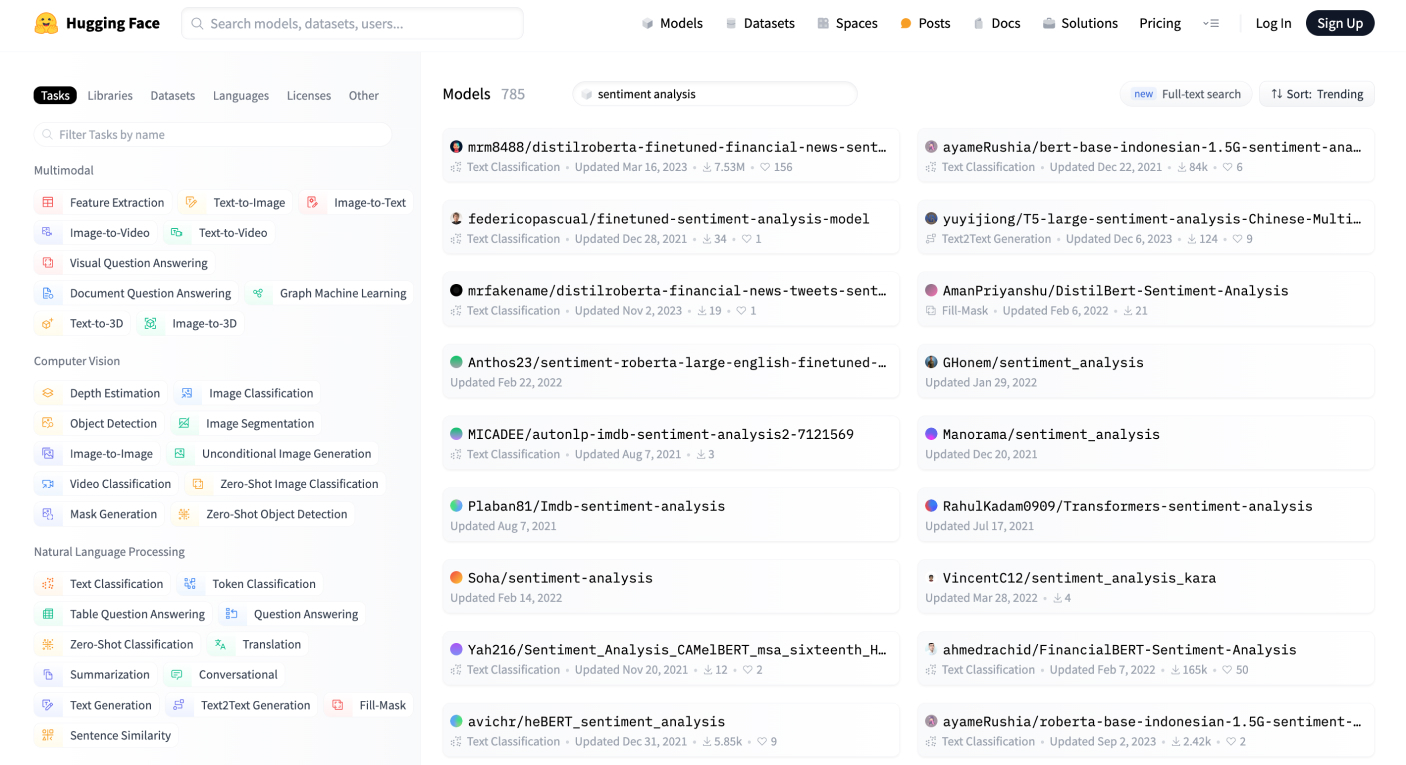
Task: Open the Datasets page from top navigation
Action: click(759, 23)
